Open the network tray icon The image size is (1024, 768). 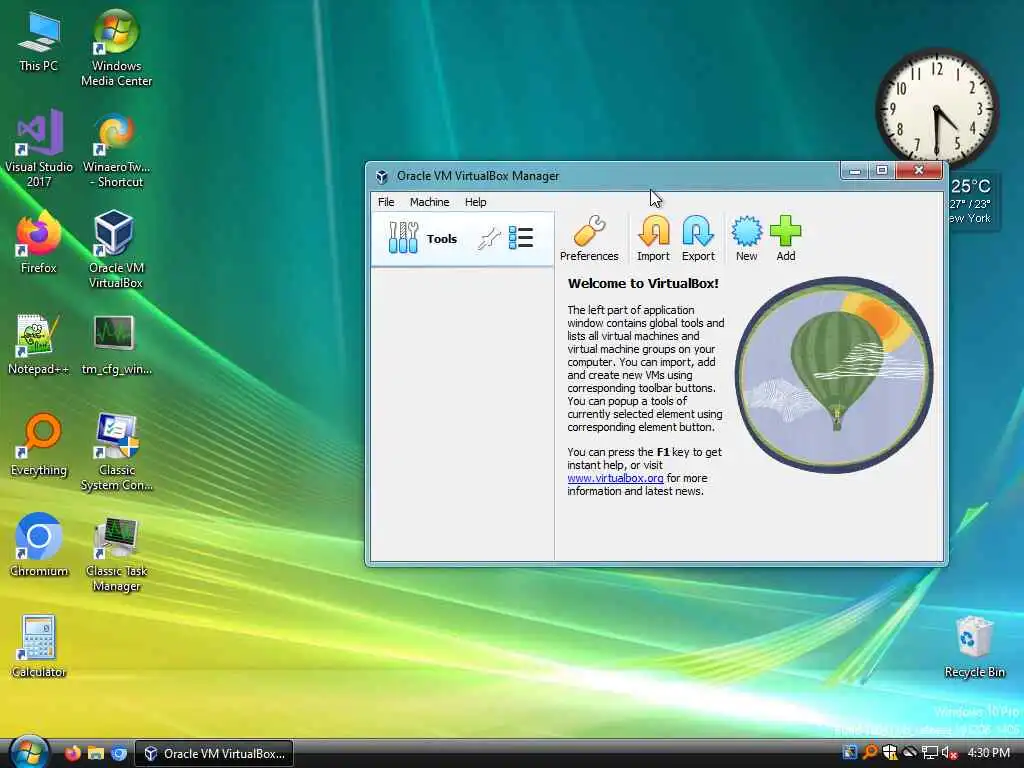[929, 753]
